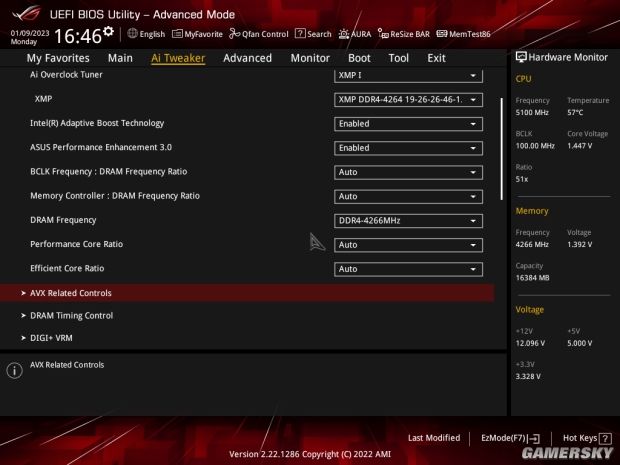Click Last Modified button

(434, 438)
